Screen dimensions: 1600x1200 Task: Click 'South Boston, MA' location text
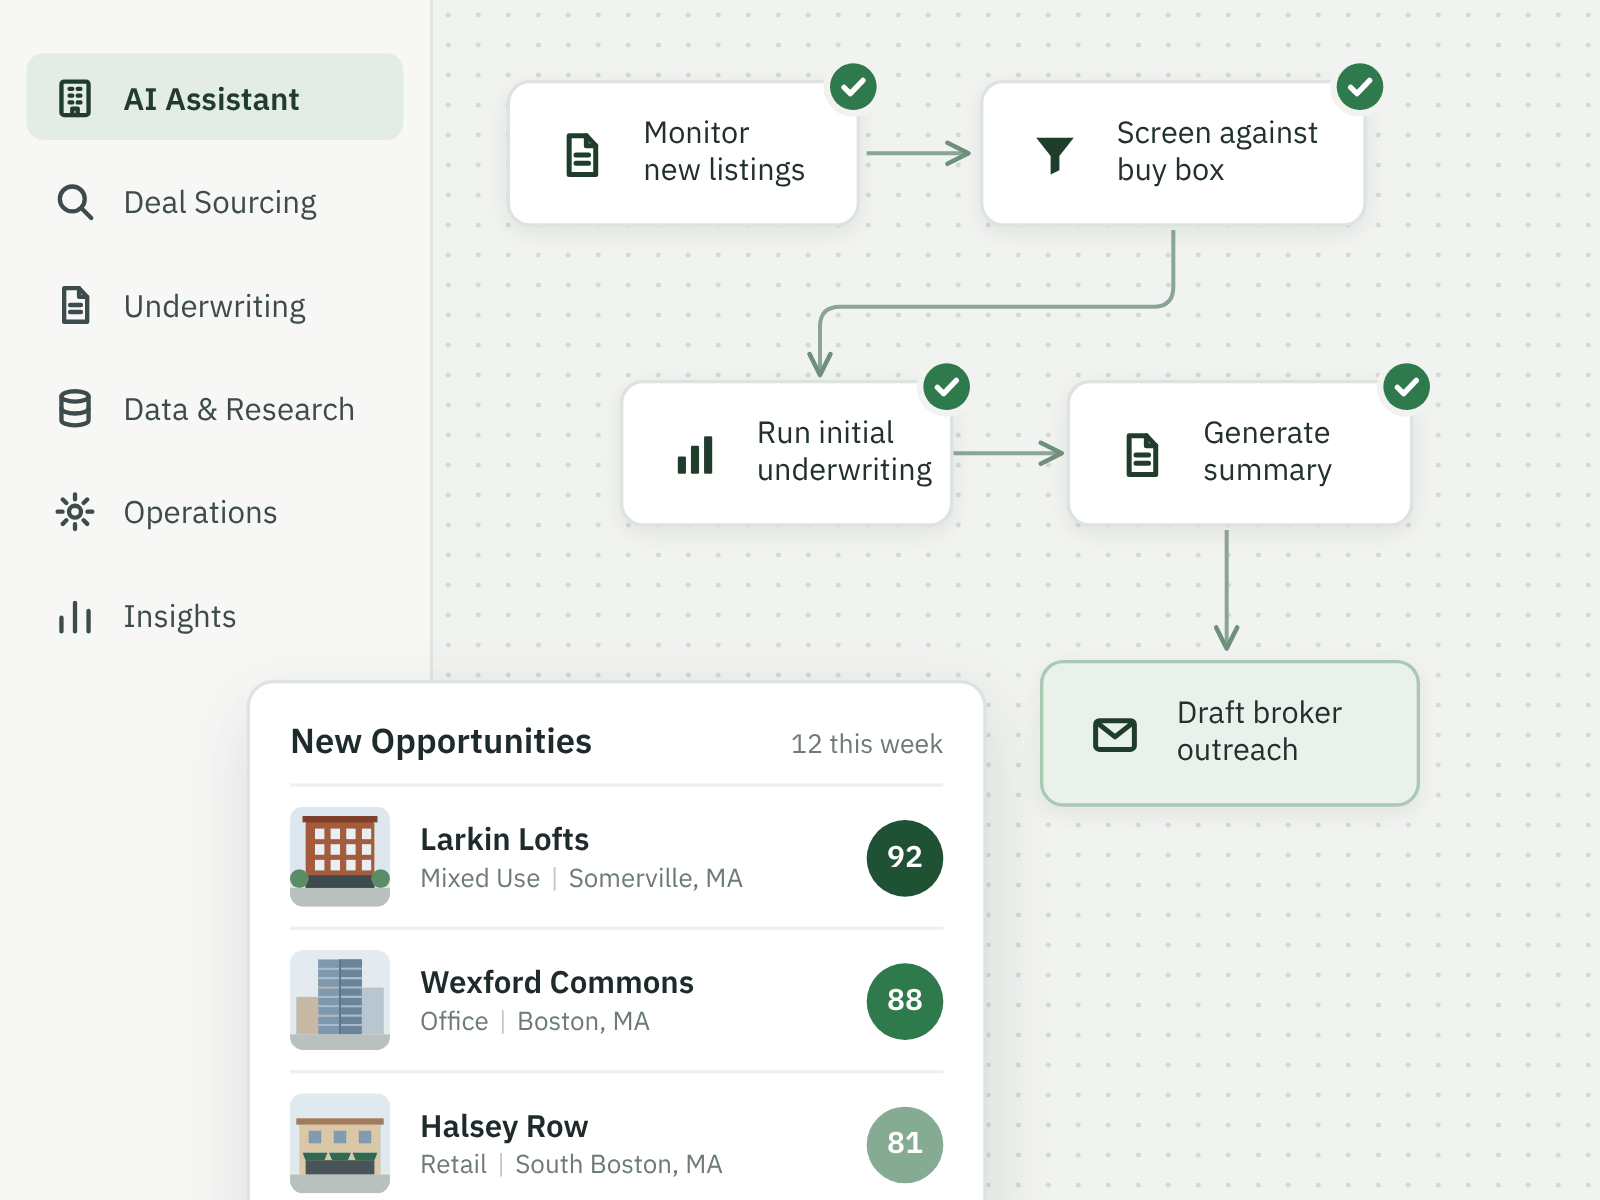pos(619,1164)
